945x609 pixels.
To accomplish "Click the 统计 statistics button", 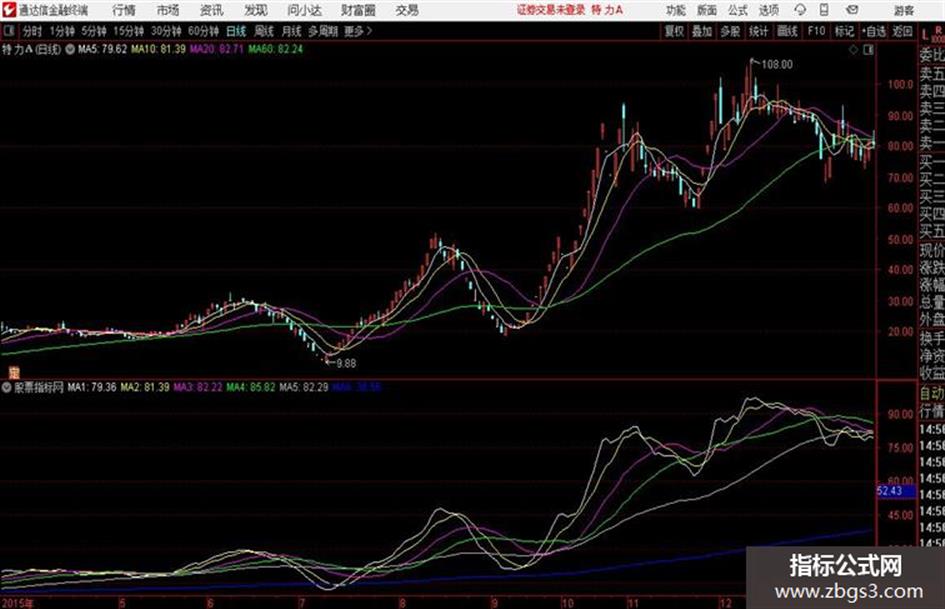I will coord(759,31).
